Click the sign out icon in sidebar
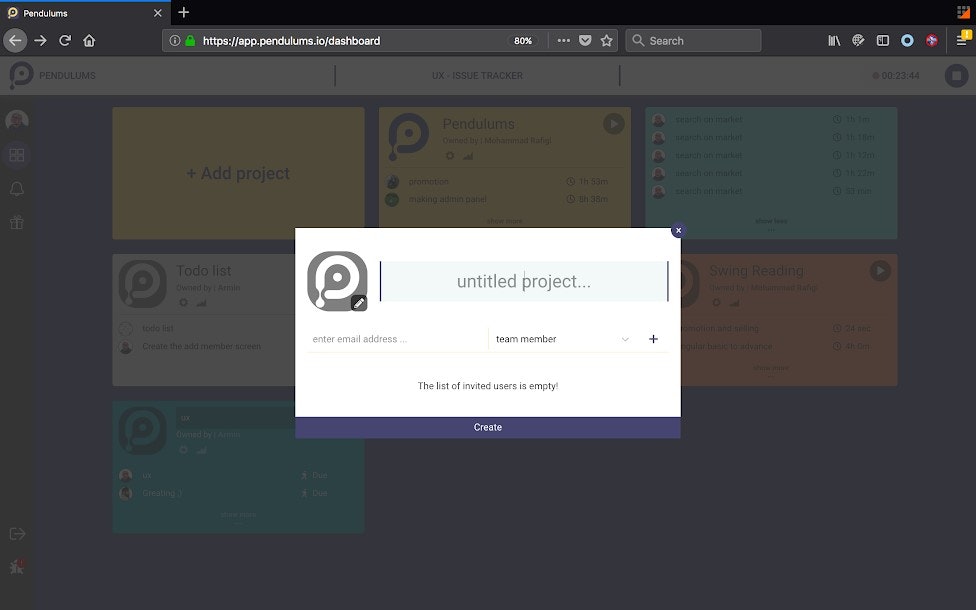This screenshot has height=610, width=976. pyautogui.click(x=17, y=533)
